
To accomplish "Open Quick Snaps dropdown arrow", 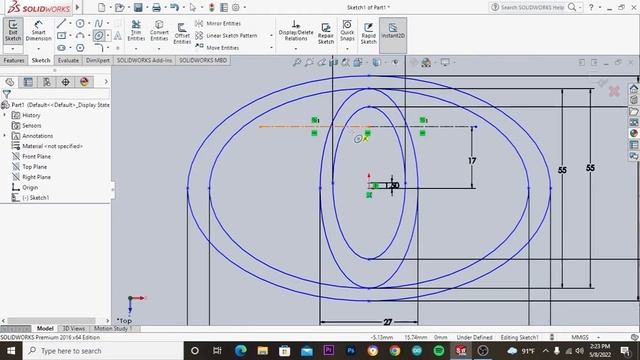I will point(347,49).
